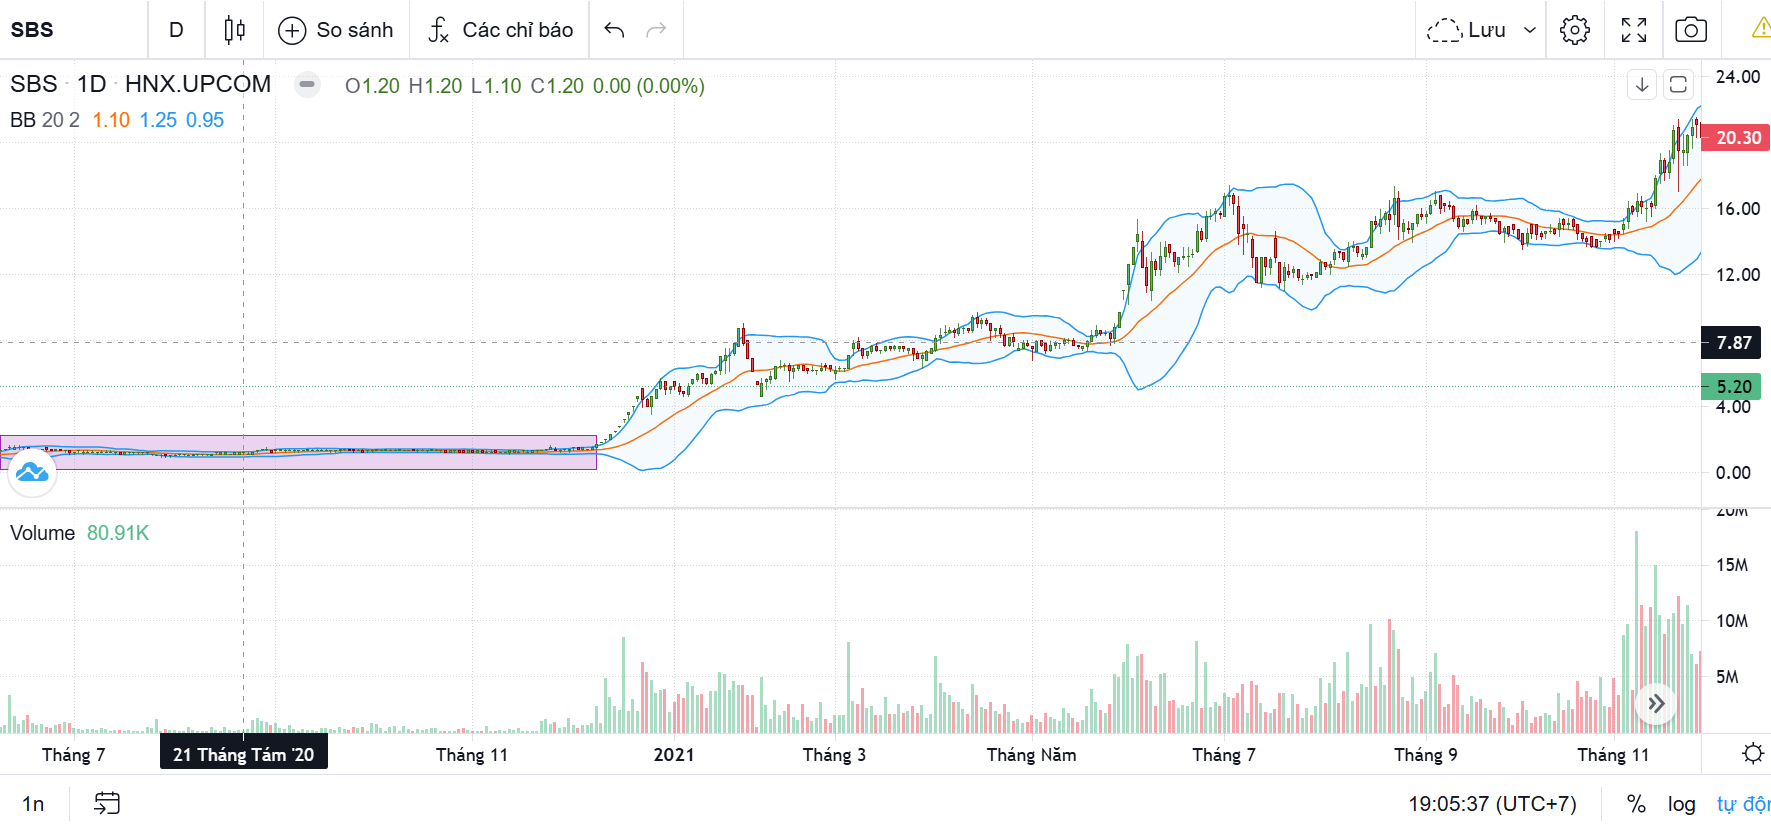The height and width of the screenshot is (830, 1771).
Task: Open the price scale settings gear icon
Action: [1752, 754]
